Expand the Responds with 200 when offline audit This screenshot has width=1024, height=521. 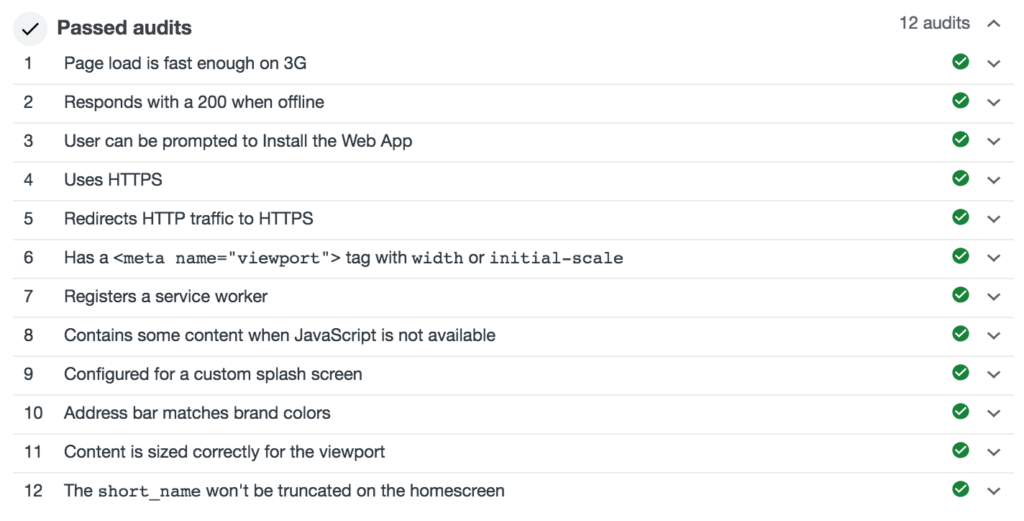point(993,102)
